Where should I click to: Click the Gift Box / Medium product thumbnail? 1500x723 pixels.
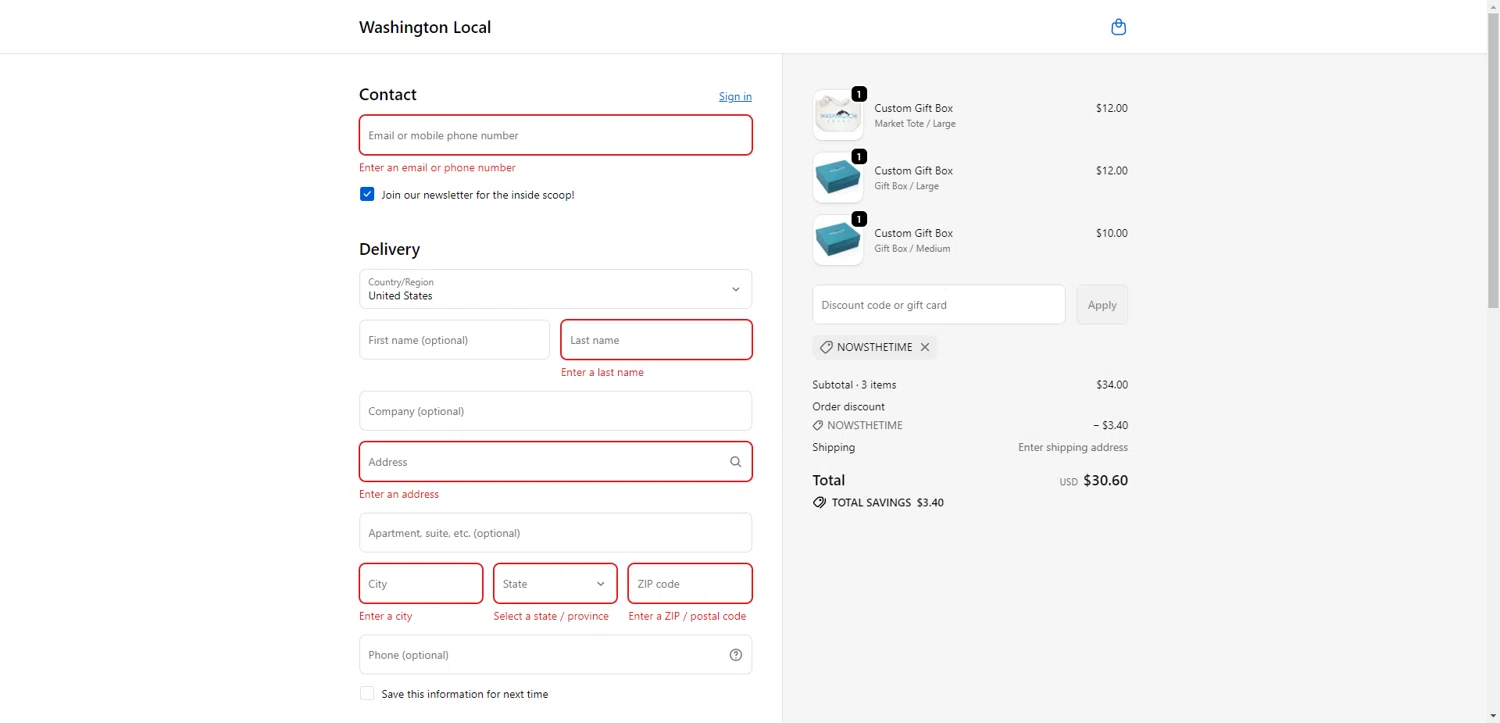838,240
